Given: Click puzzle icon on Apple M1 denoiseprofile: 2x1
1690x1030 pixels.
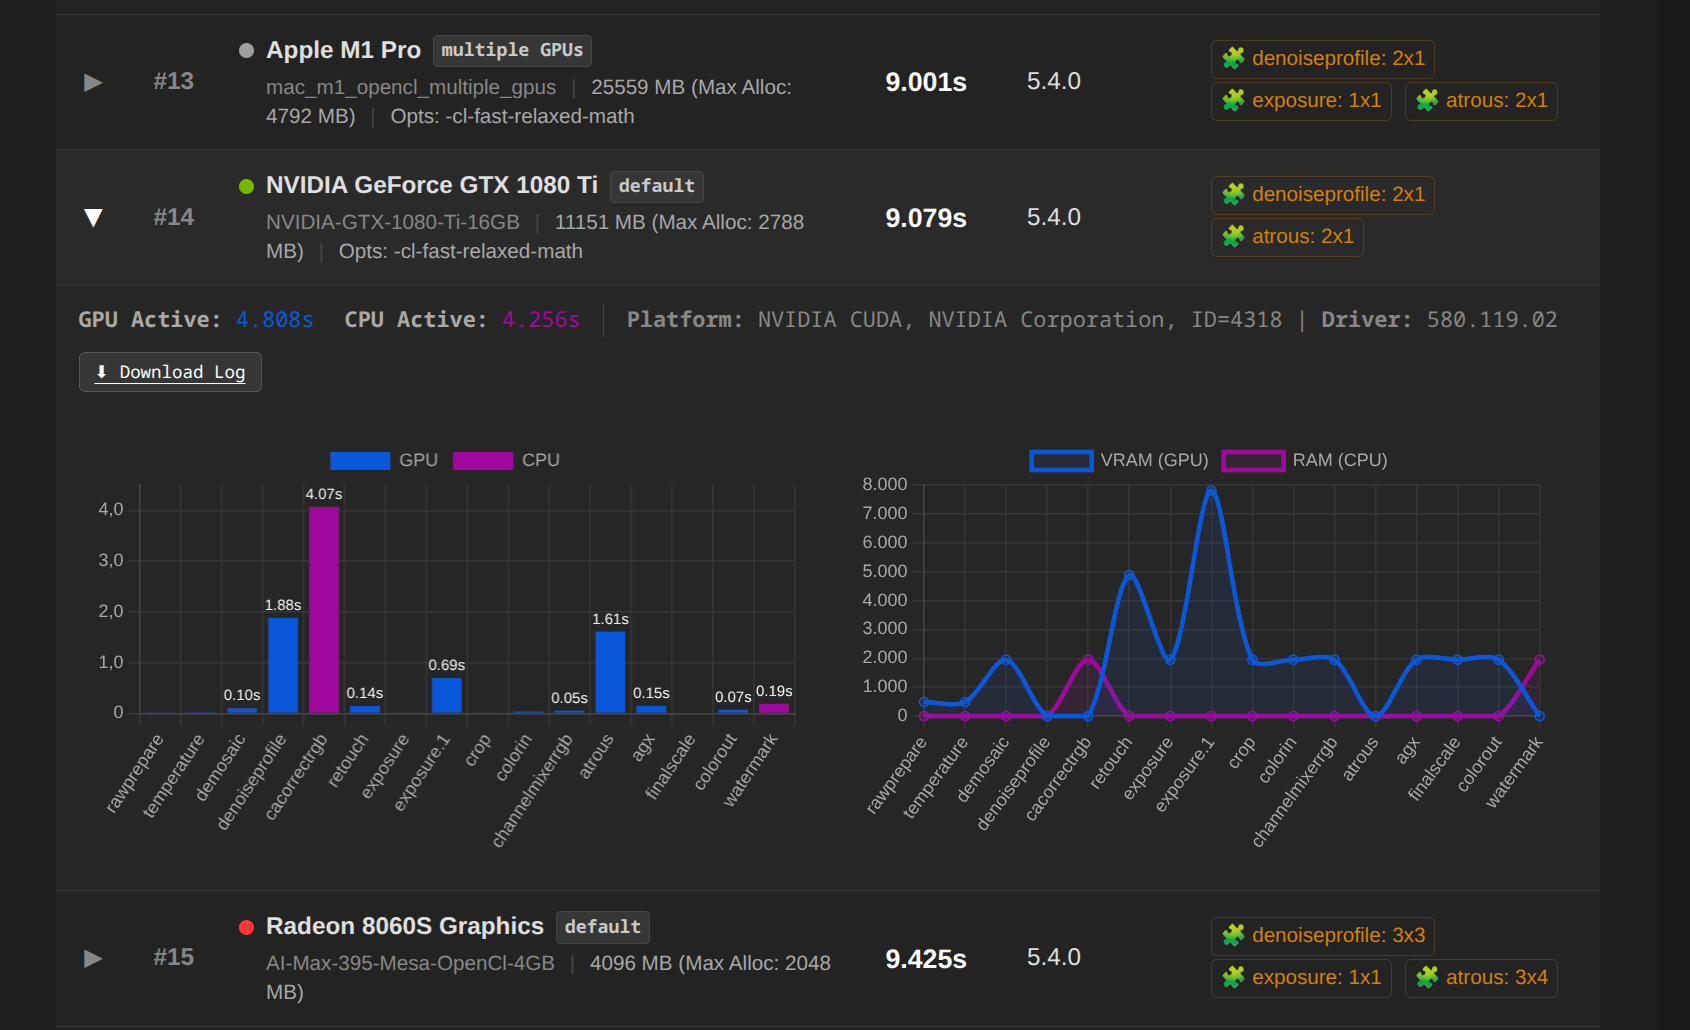Looking at the screenshot, I should tap(1233, 59).
